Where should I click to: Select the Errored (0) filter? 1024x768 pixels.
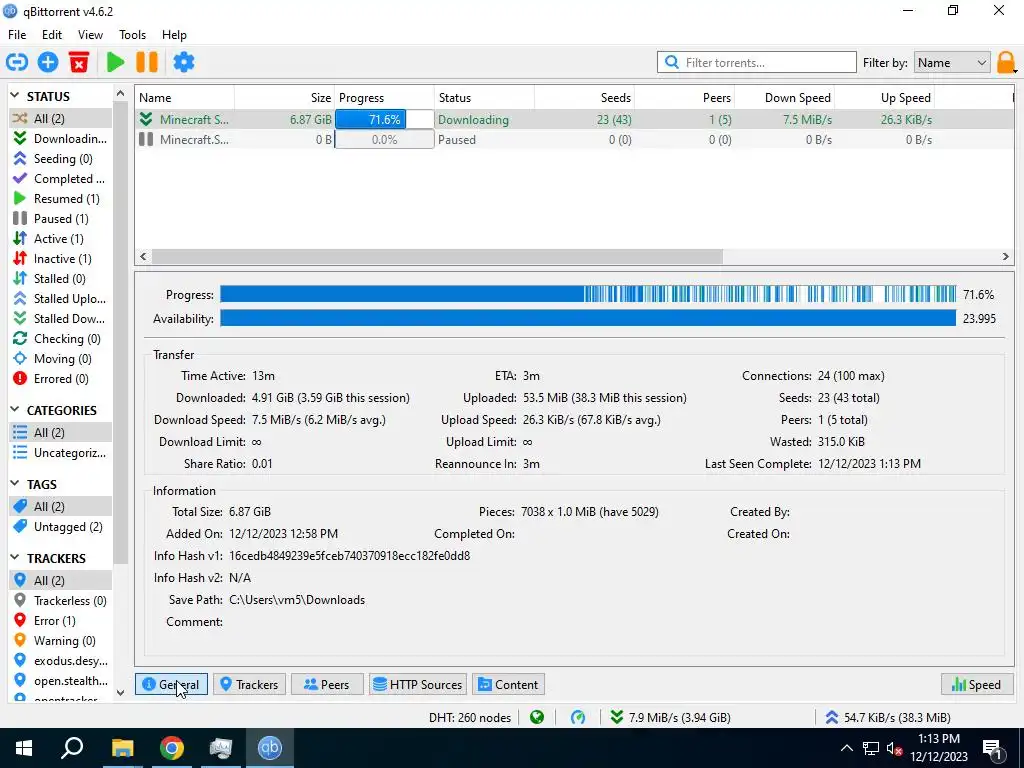60,379
